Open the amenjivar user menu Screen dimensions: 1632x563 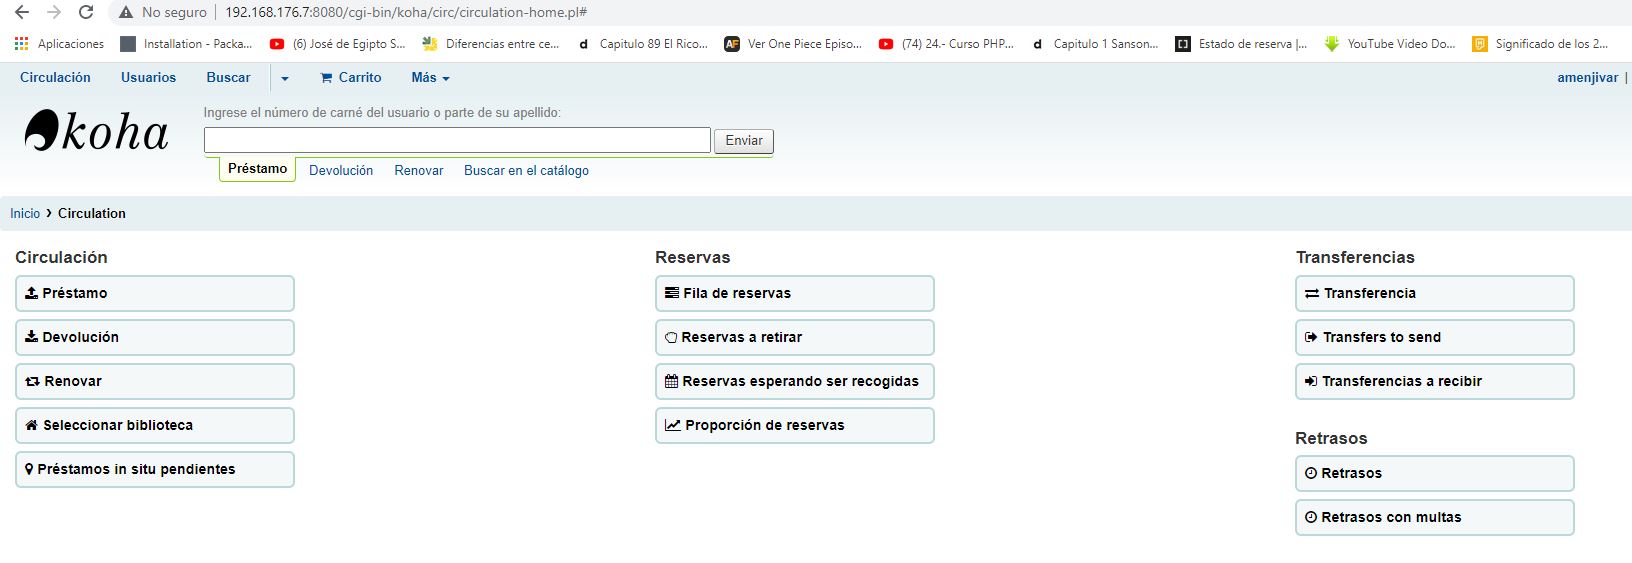(1587, 77)
